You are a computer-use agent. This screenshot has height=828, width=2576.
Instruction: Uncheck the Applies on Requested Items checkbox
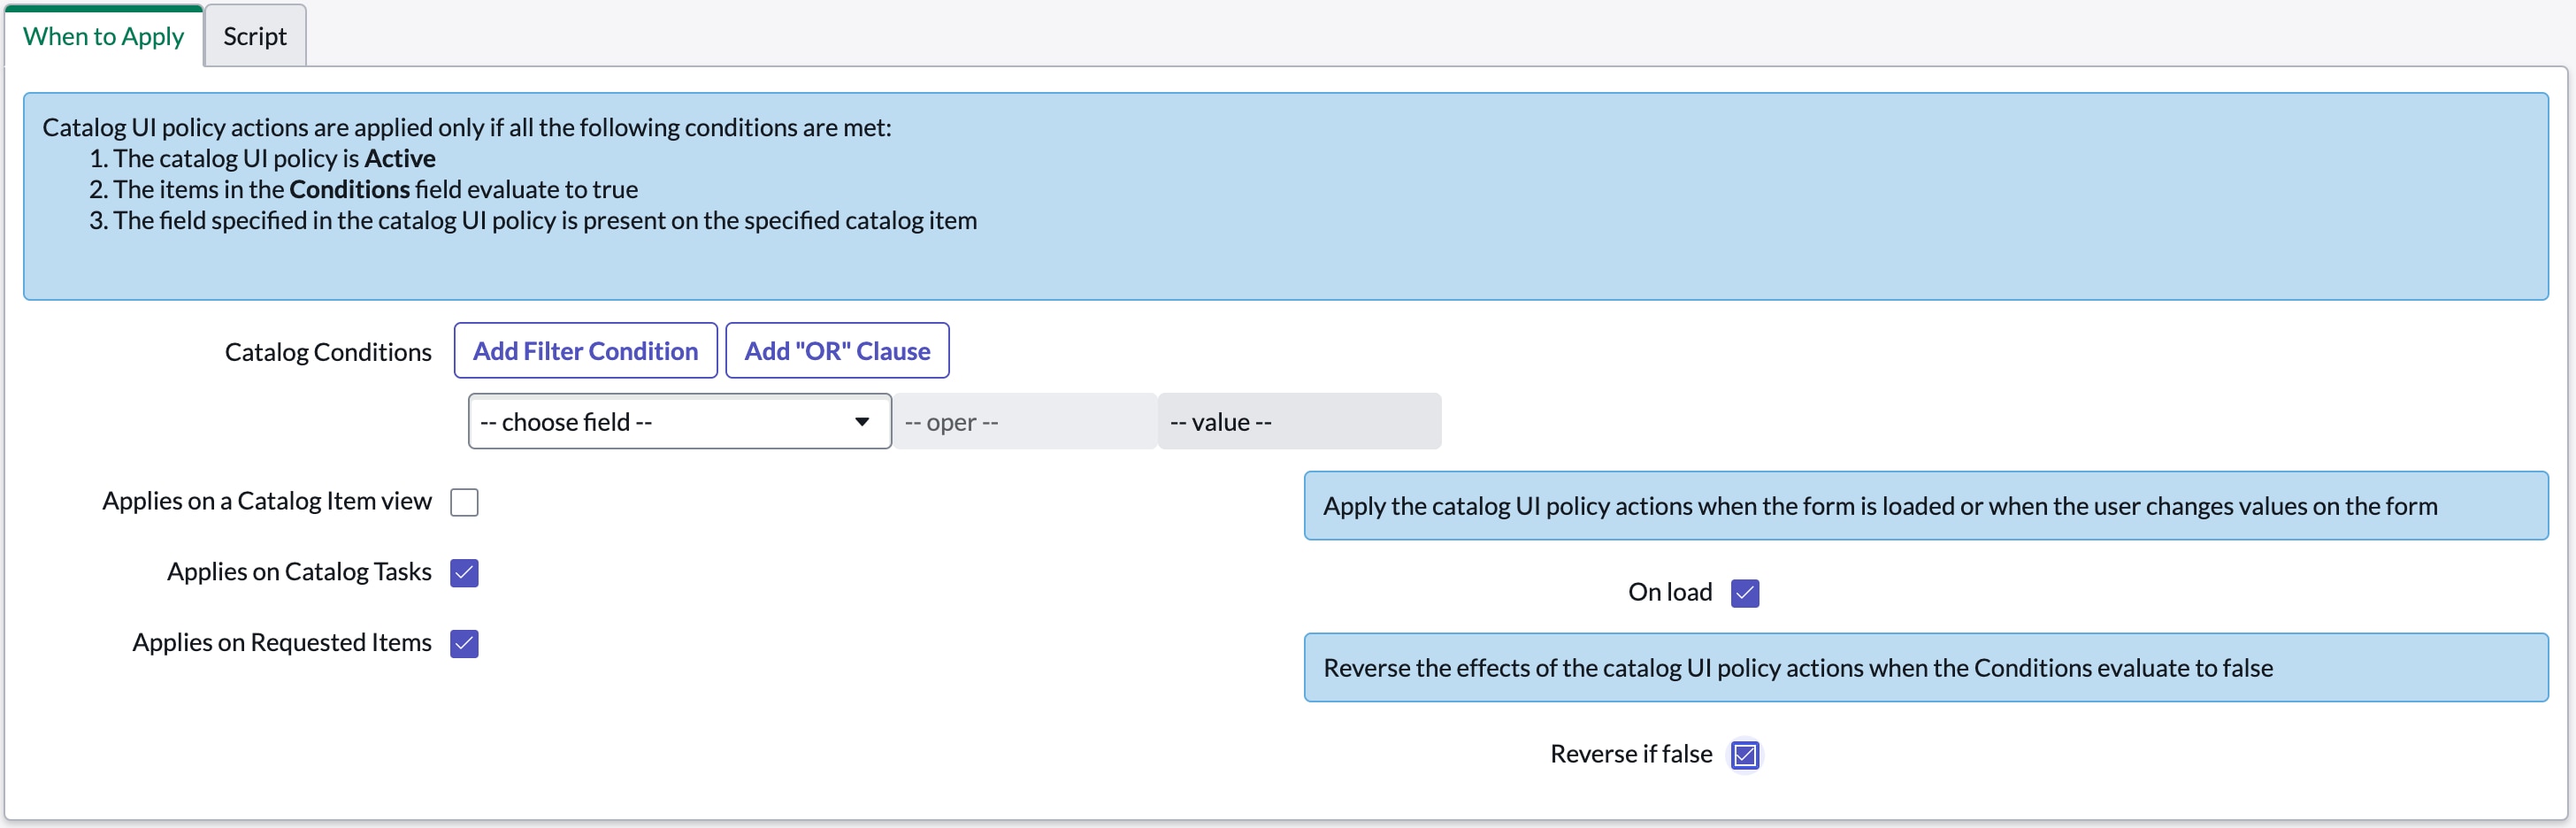[464, 643]
